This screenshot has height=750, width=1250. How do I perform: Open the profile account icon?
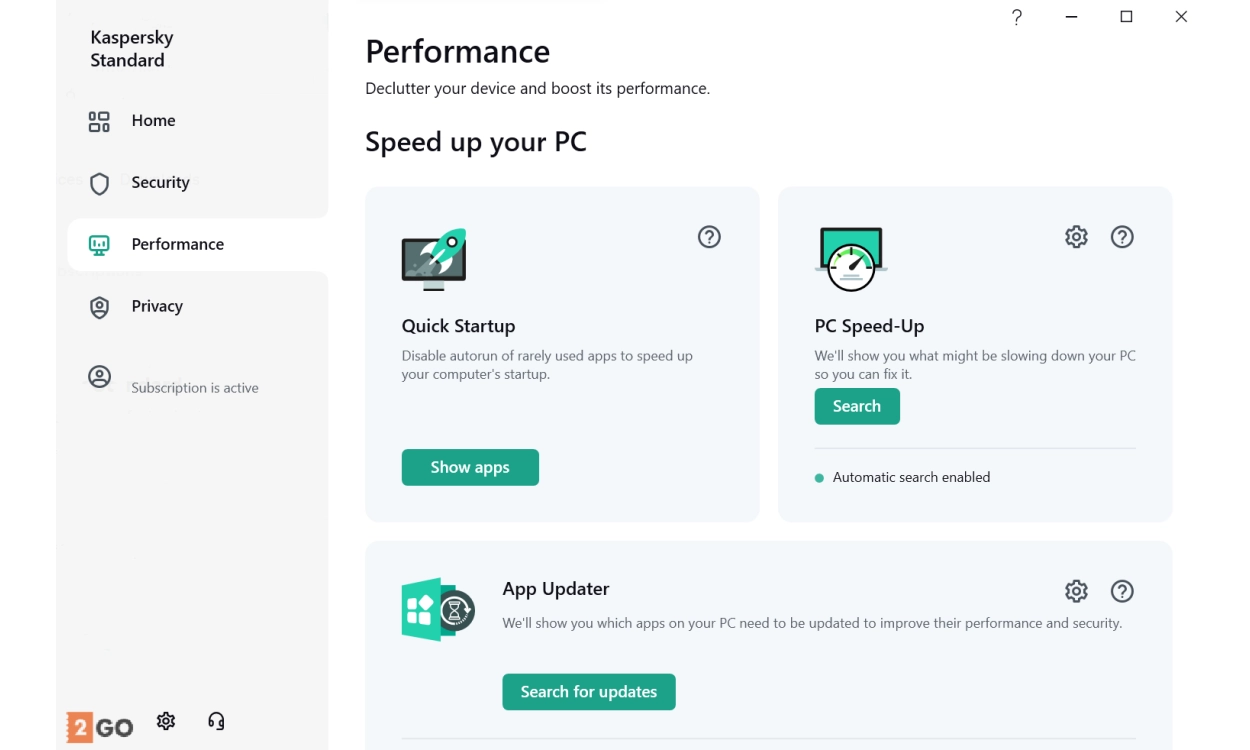[99, 377]
